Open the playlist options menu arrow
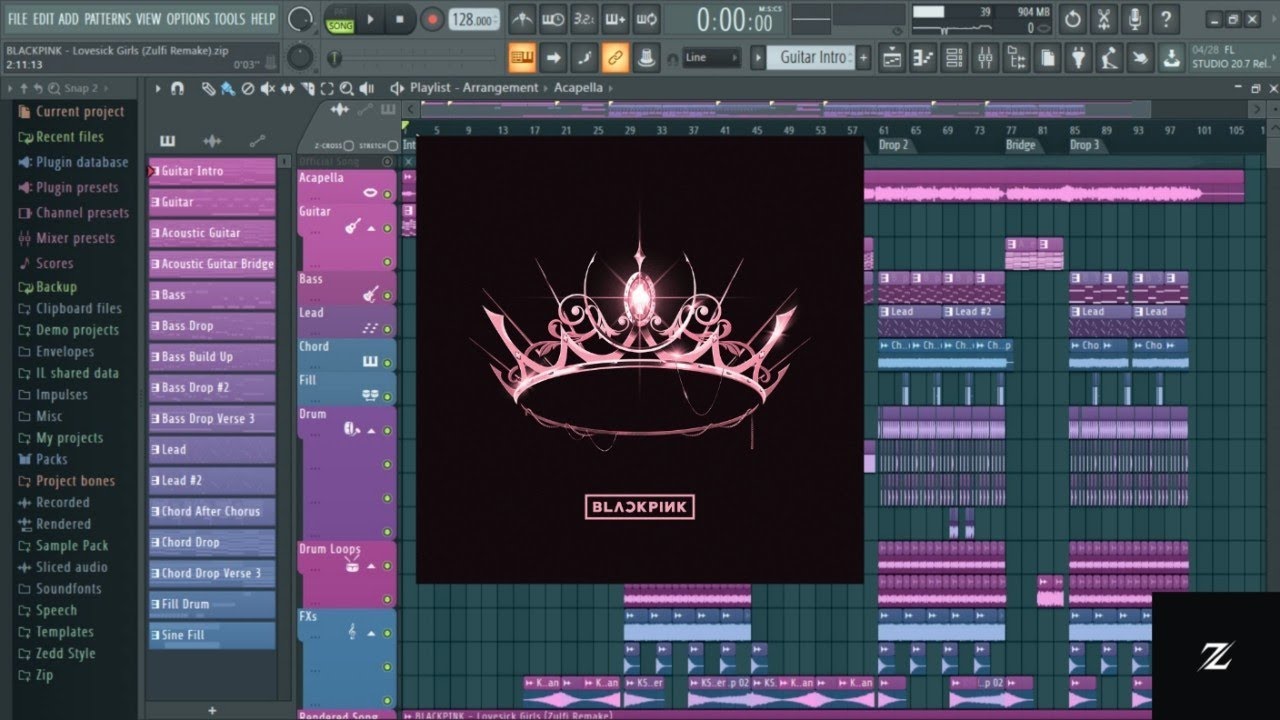 158,88
